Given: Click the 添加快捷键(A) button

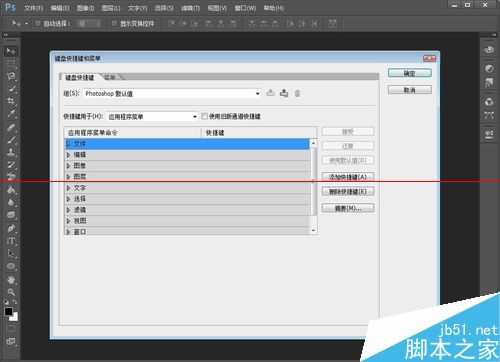Looking at the screenshot, I should 348,177.
